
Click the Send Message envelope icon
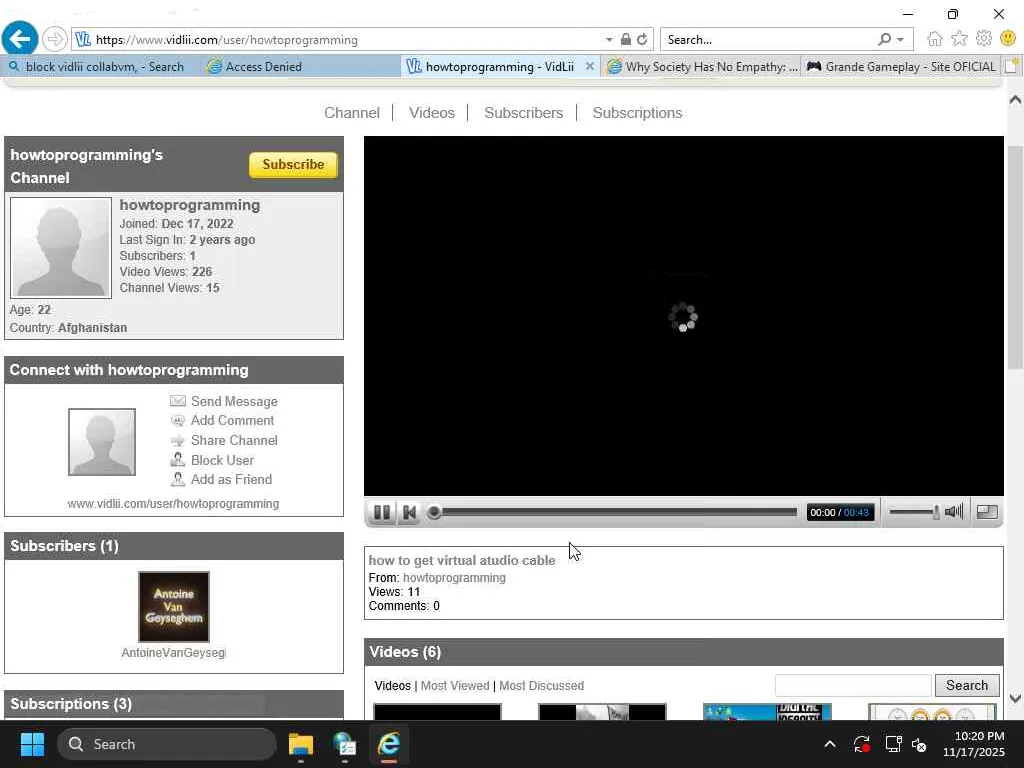(178, 400)
